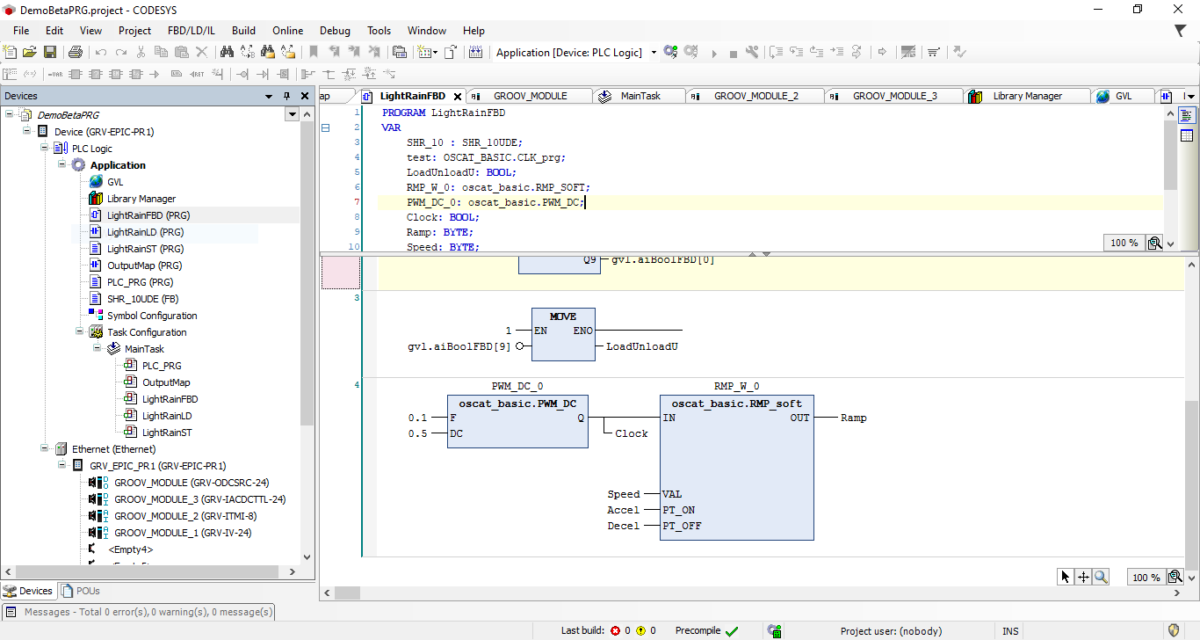Collapse the VAR block in declaration editor

pyautogui.click(x=325, y=128)
